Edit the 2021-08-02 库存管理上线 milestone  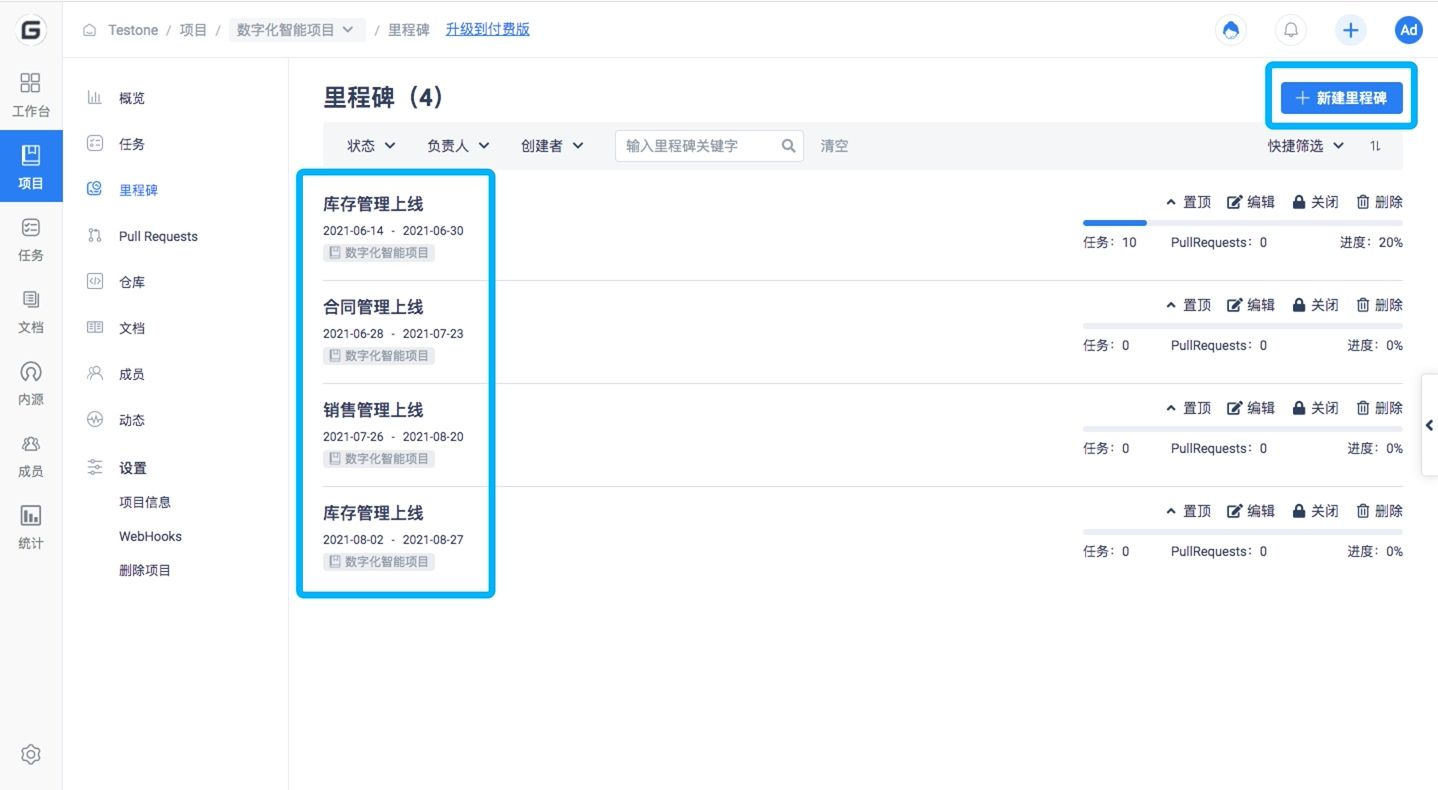[1251, 511]
